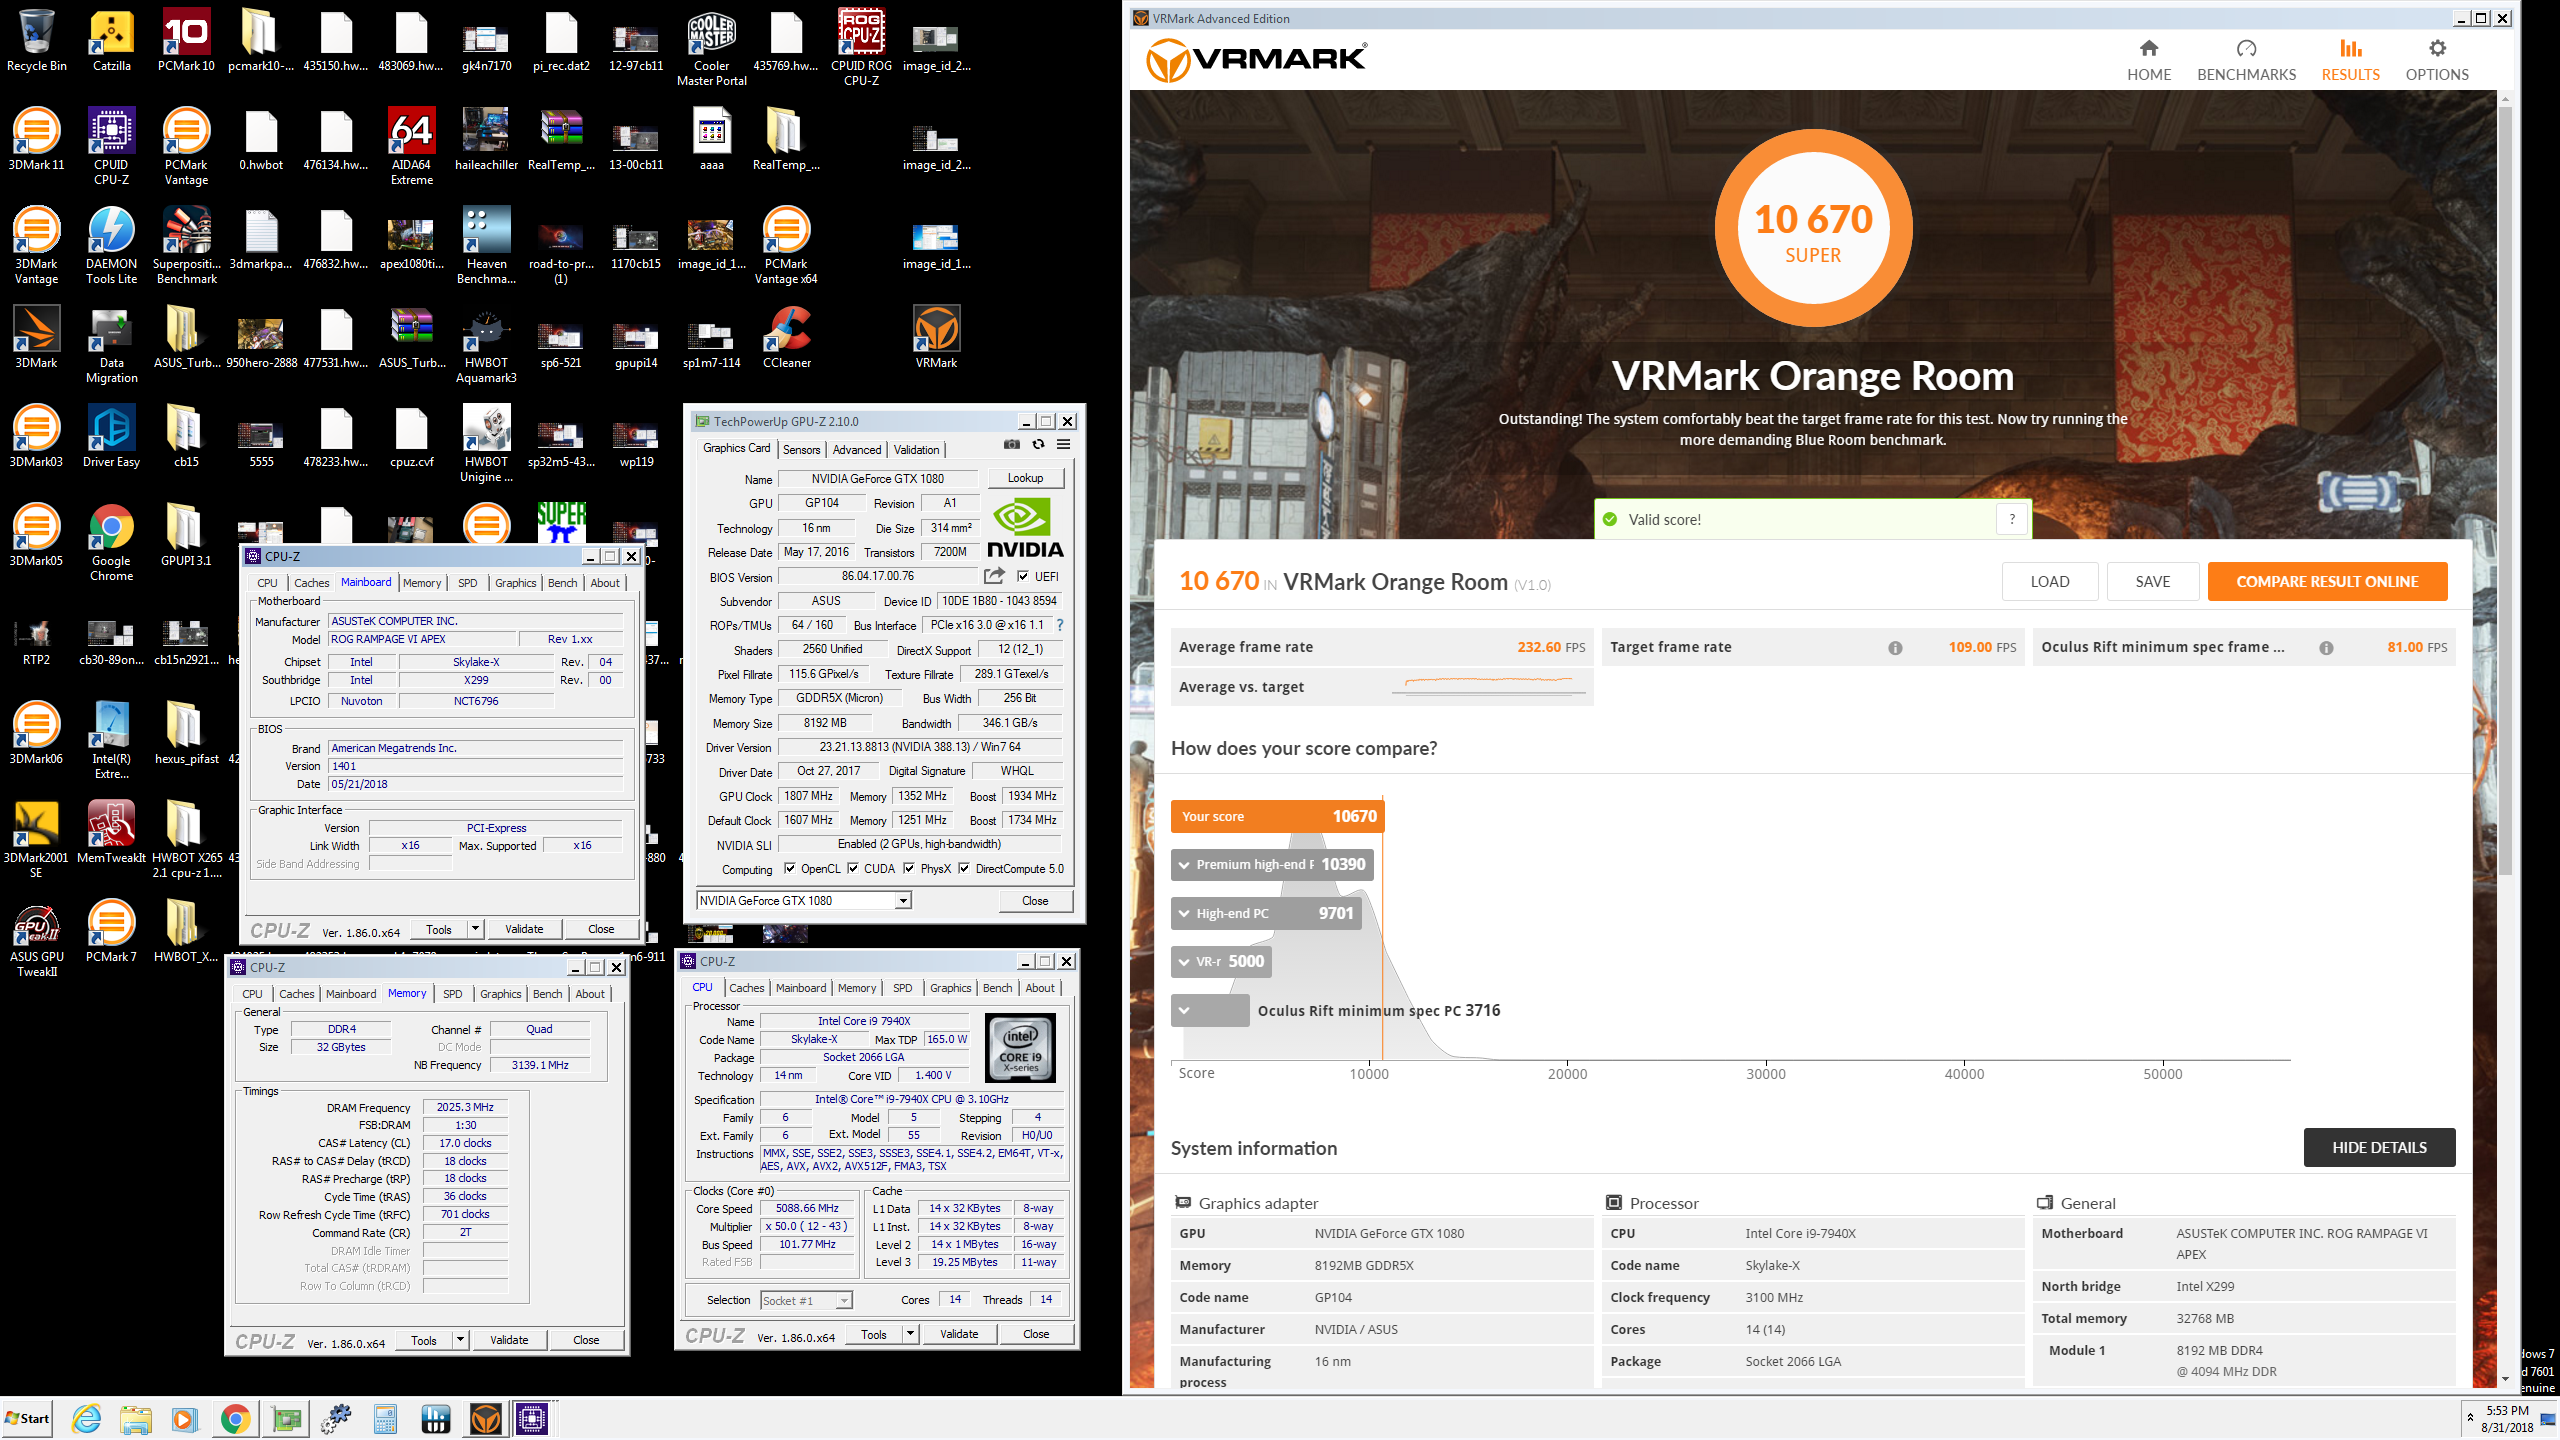The height and width of the screenshot is (1440, 2560).
Task: Click Bus Interface question mark in GPU-Z
Action: [x=1060, y=625]
